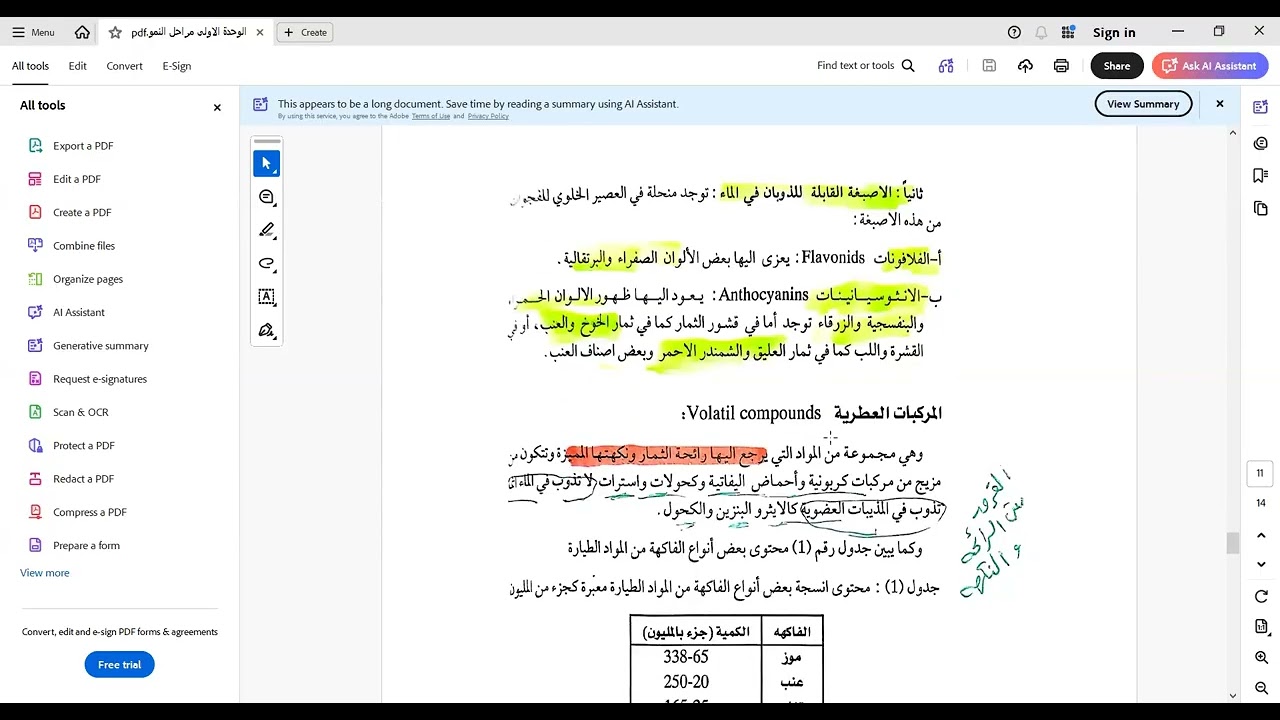The height and width of the screenshot is (720, 1280).
Task: Rotate view with the refresh-like icon
Action: [1261, 597]
